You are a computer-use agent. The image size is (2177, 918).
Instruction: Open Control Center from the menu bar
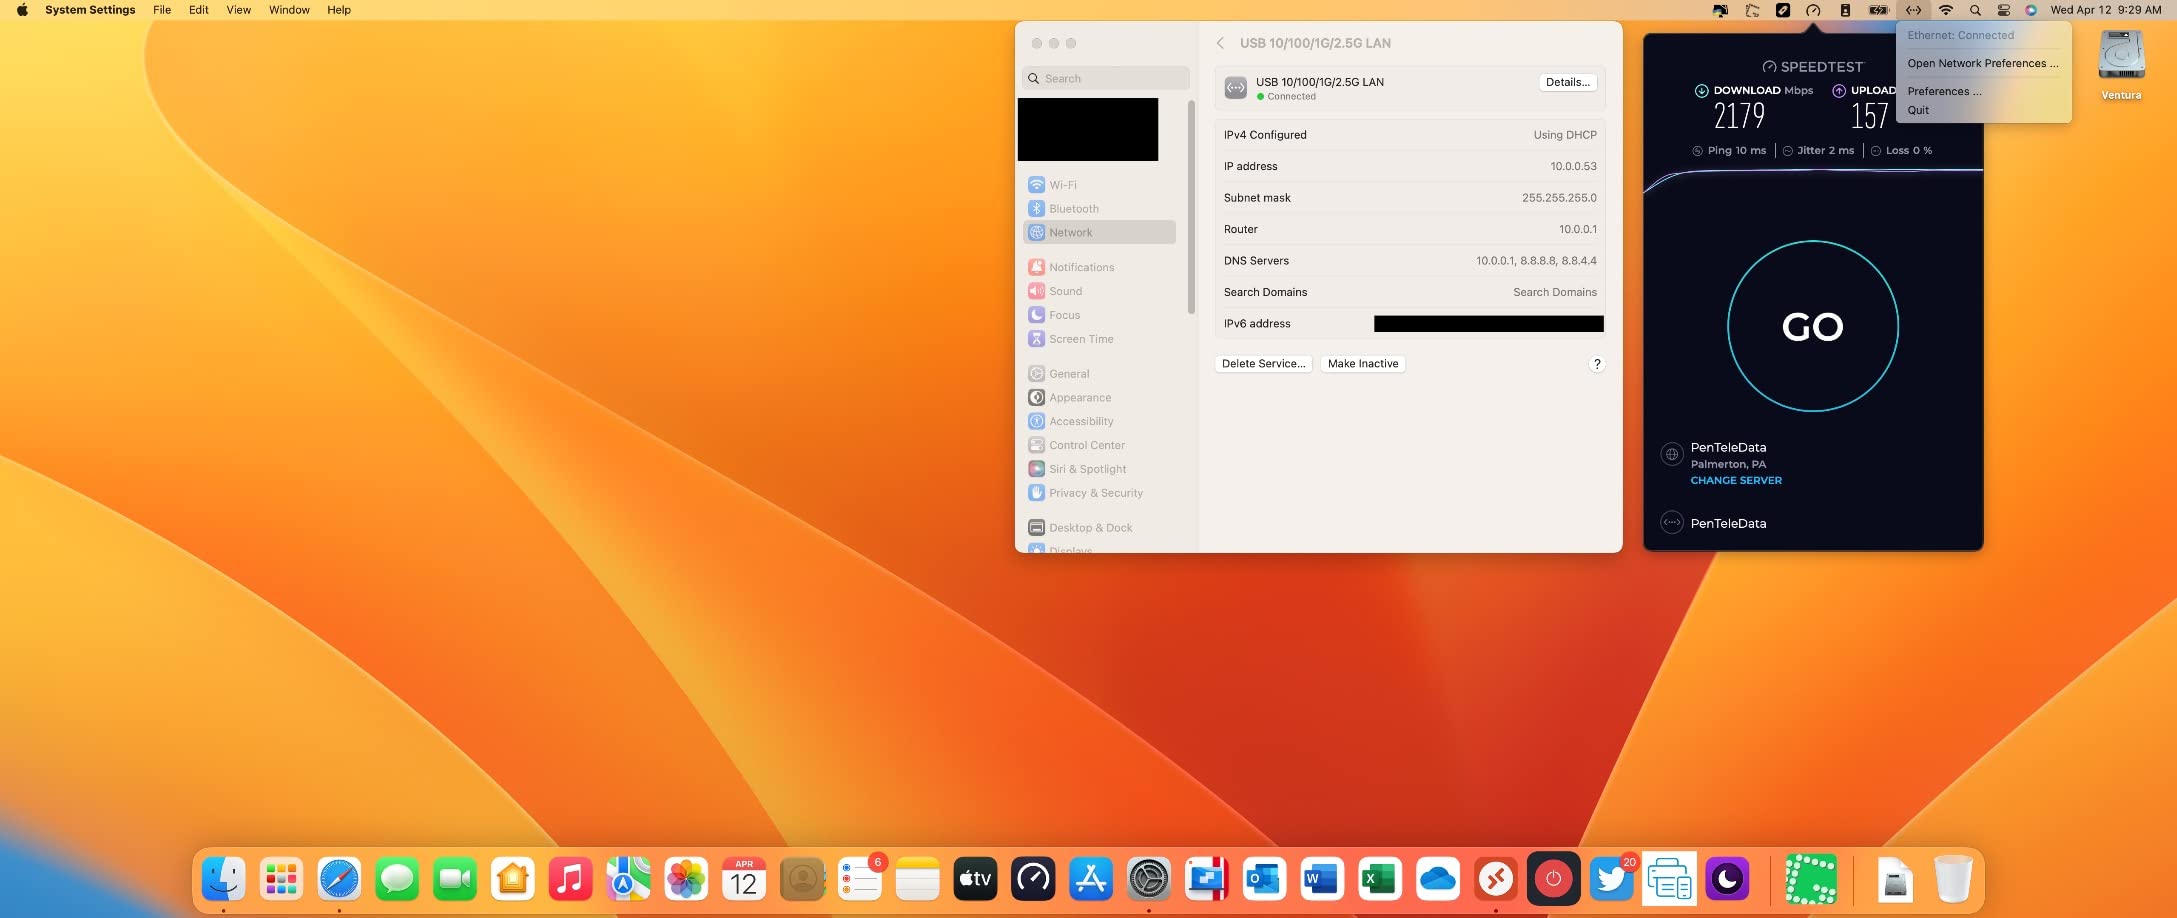2004,10
